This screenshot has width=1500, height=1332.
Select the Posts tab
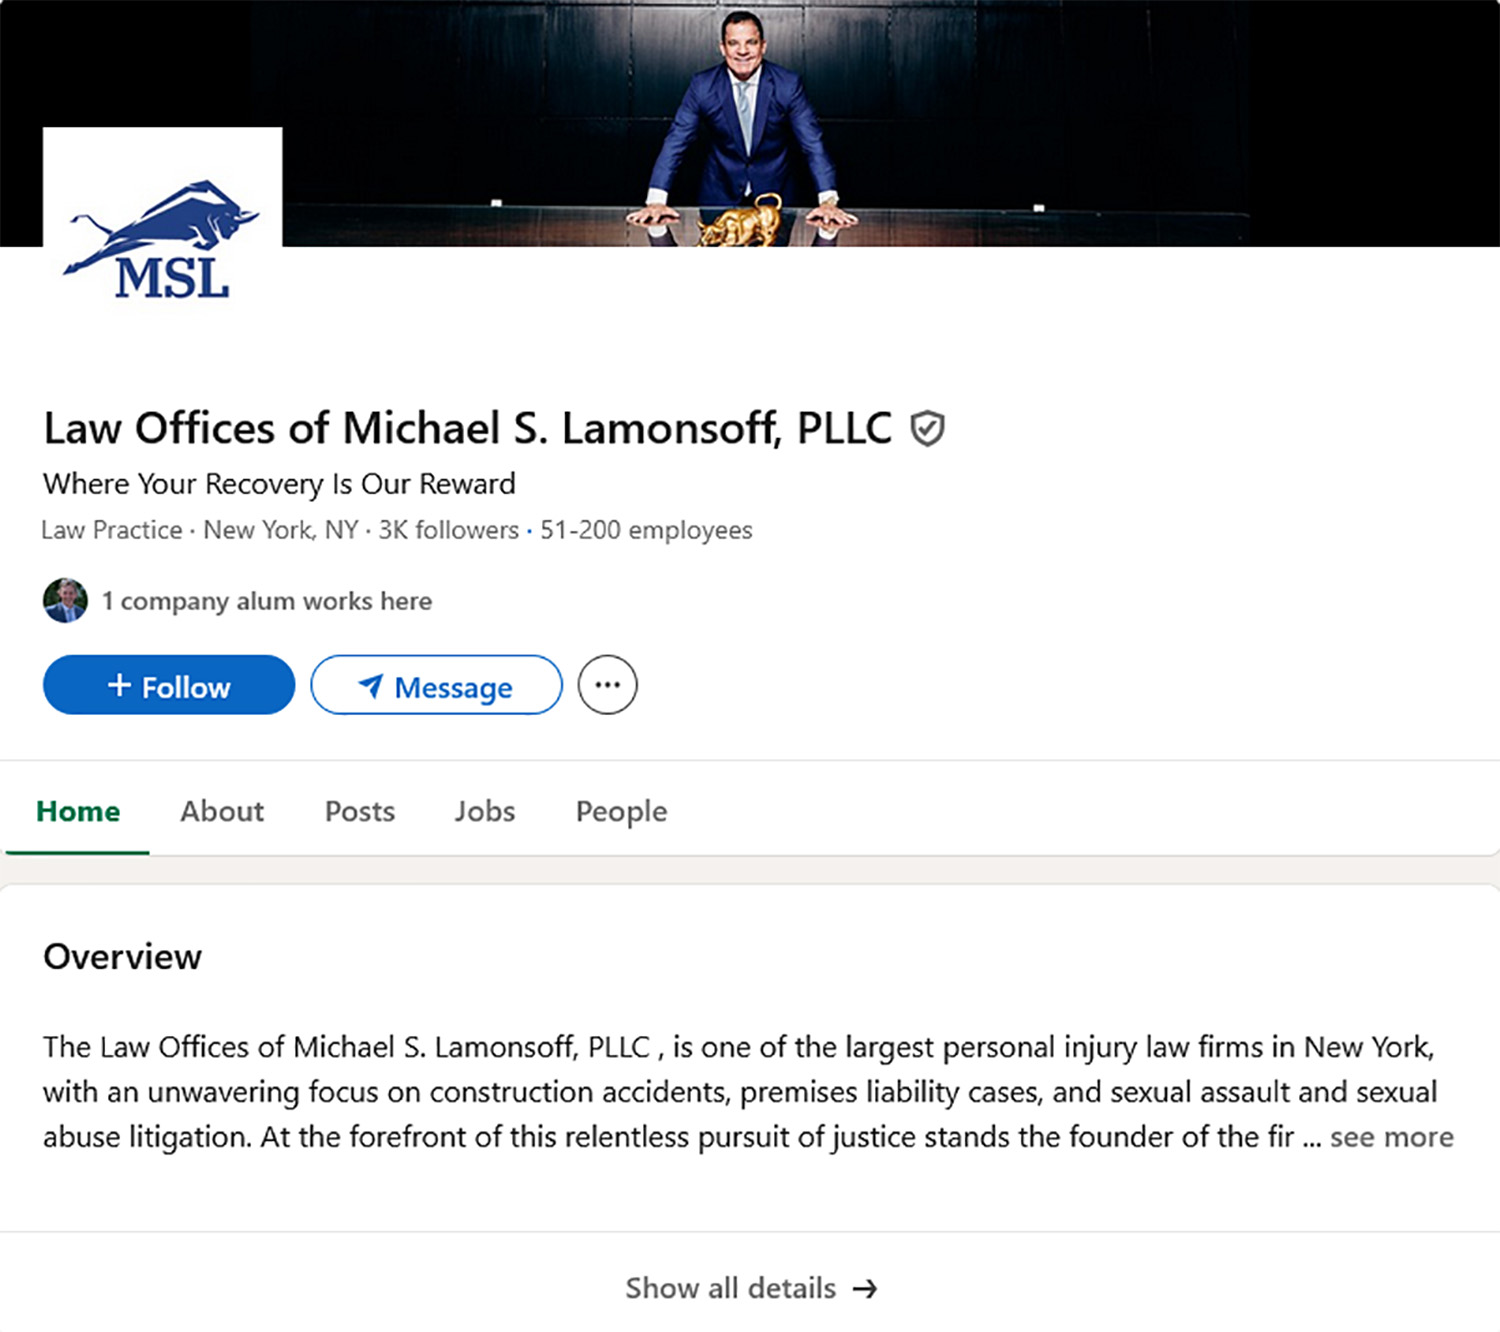click(359, 811)
